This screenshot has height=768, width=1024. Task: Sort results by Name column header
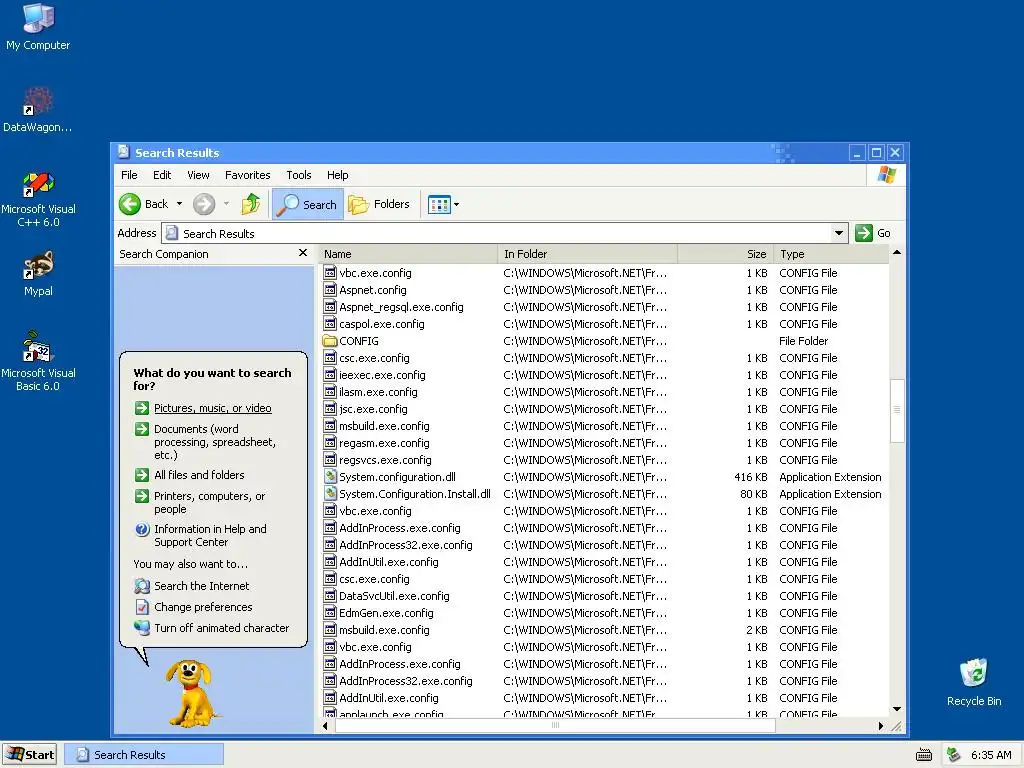tap(408, 254)
